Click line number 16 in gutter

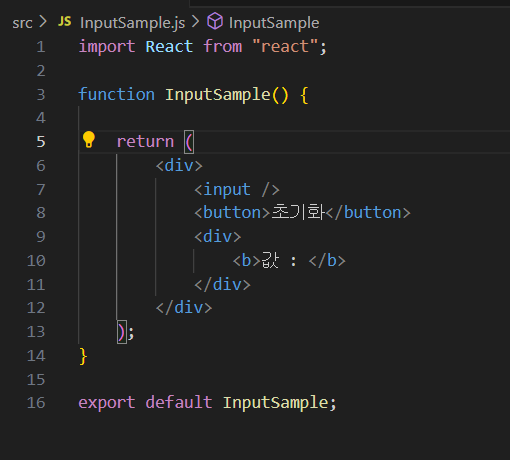(36, 403)
